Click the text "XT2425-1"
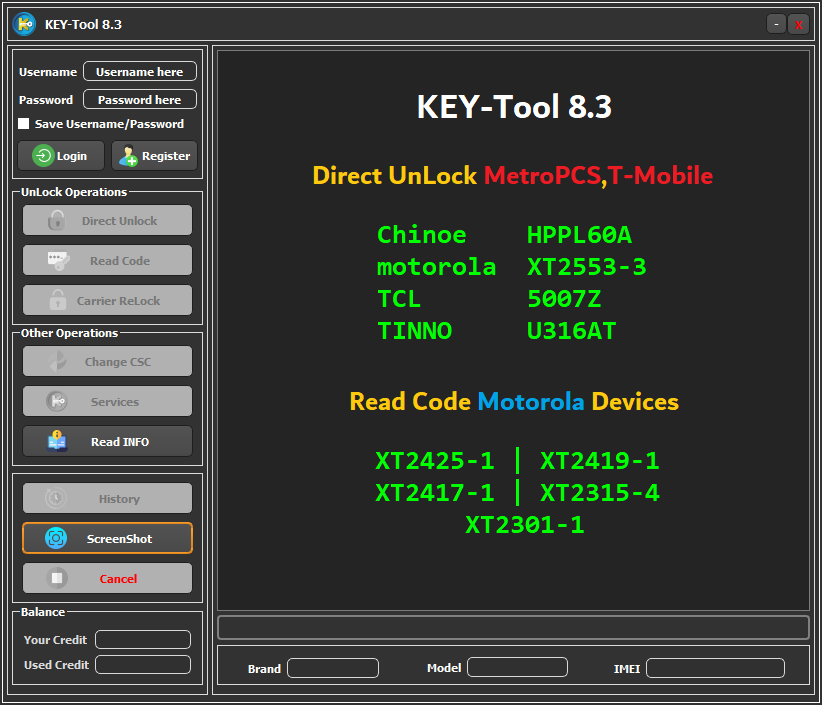822x705 pixels. 435,461
